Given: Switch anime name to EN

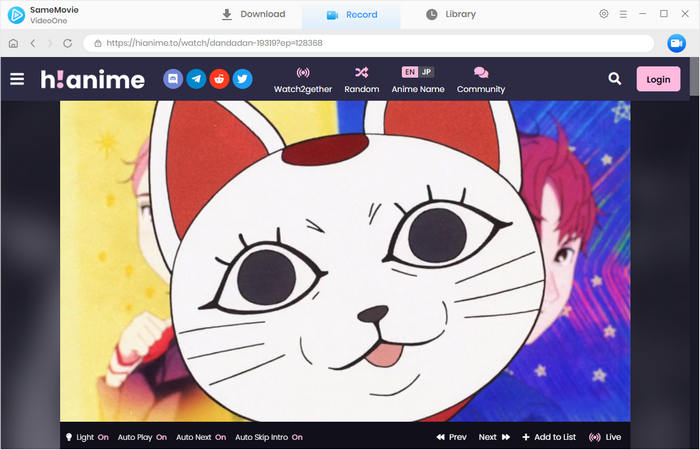Looking at the screenshot, I should point(410,72).
